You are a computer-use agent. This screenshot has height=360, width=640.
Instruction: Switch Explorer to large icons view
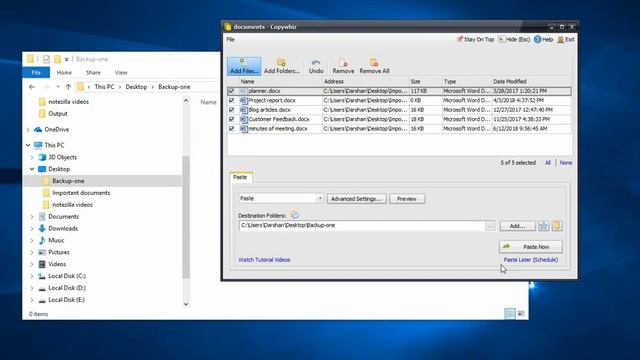[521, 313]
